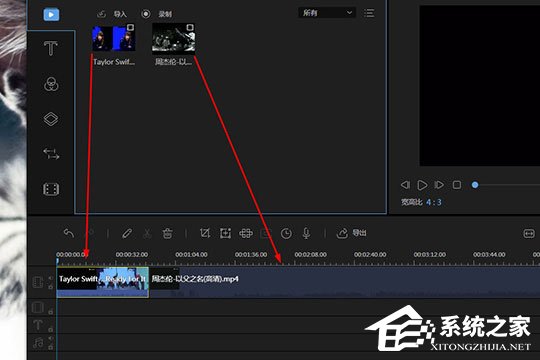Open the Media library tab

51,14
